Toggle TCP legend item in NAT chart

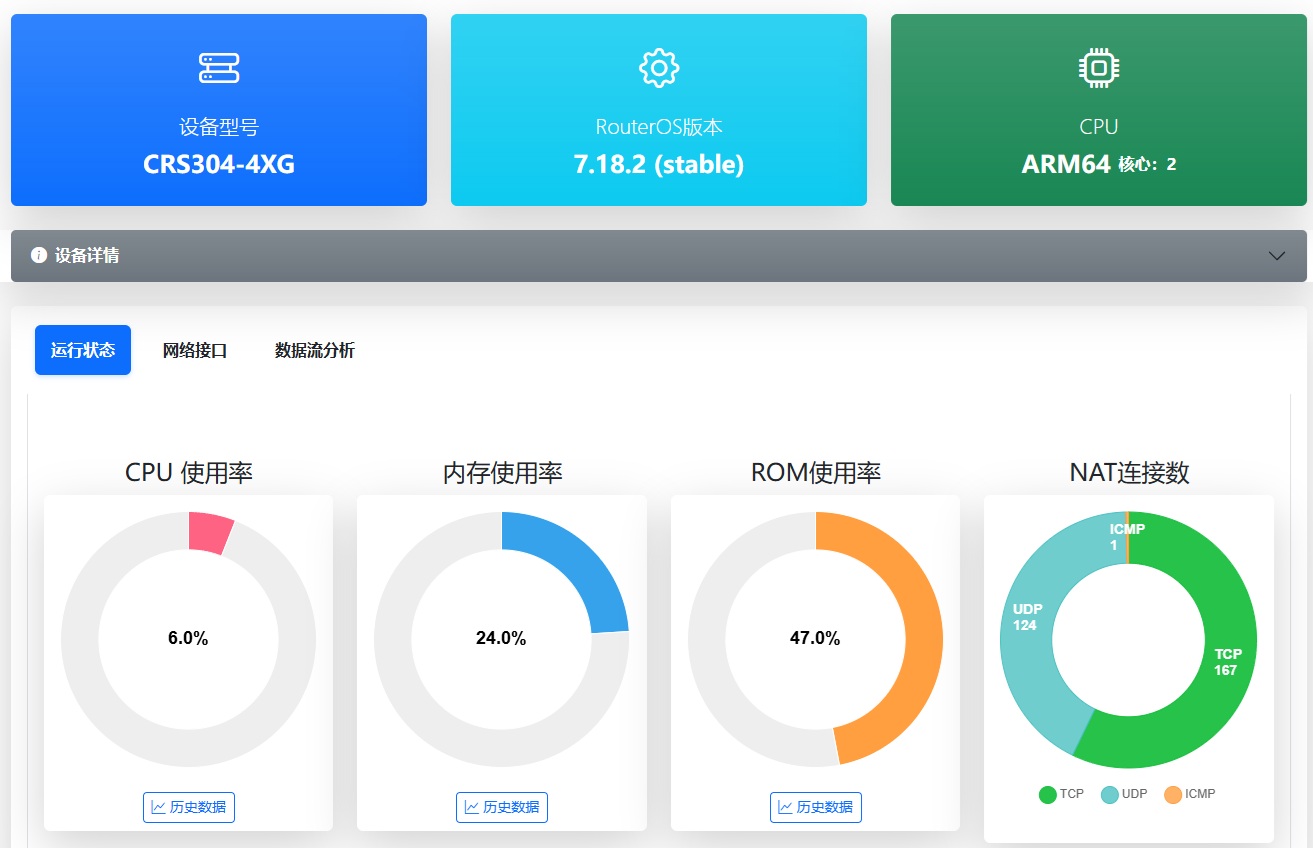click(1061, 794)
